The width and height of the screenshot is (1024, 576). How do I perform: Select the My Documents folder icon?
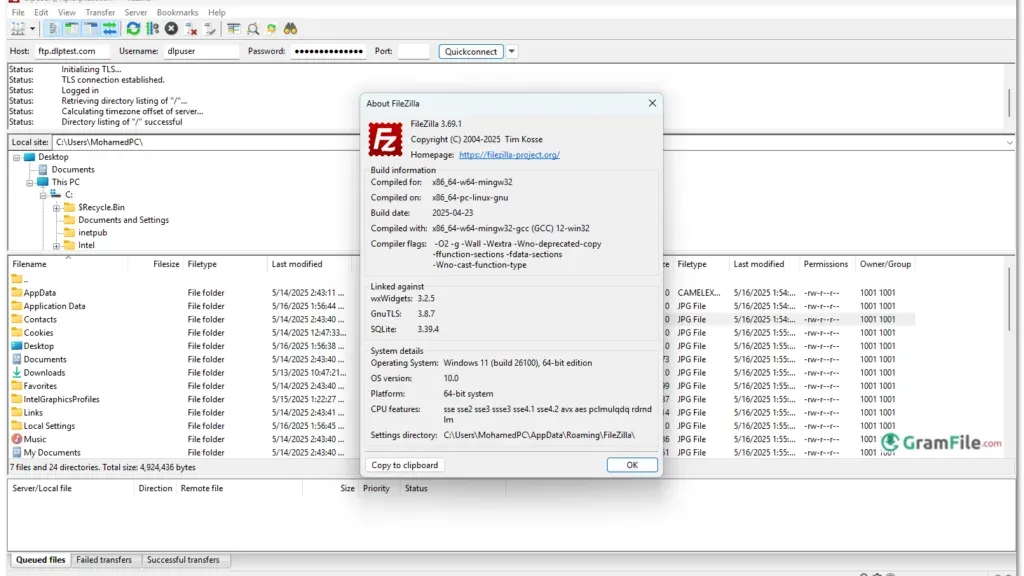coord(17,453)
